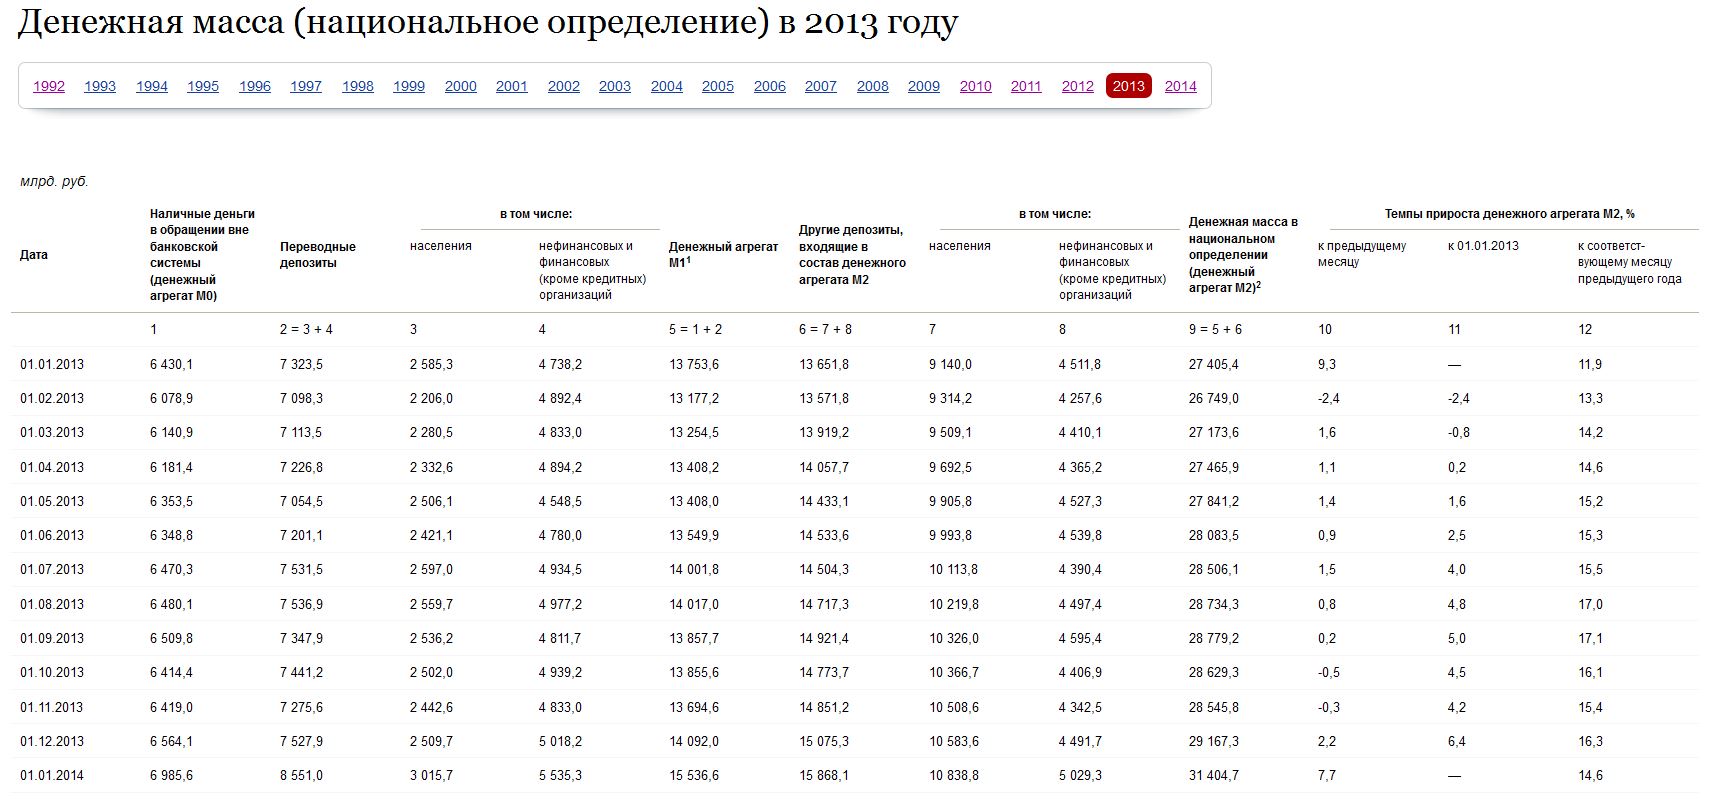Click the 'к предыдущему месяцу' column header
Screen dimensions: 1717x799
tap(1362, 254)
